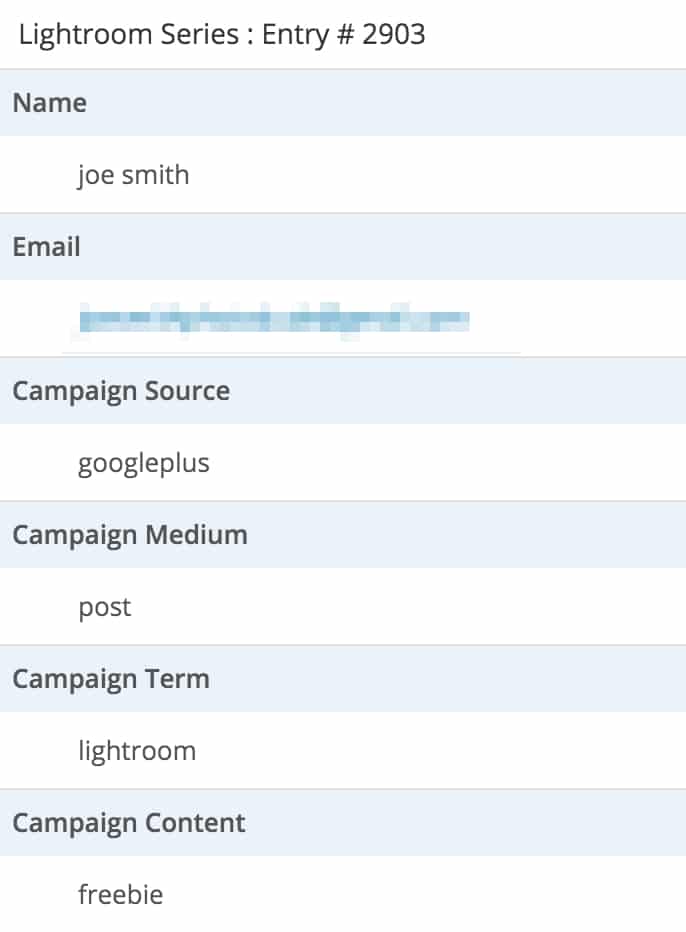Open the blurred email address link
The height and width of the screenshot is (932, 686).
274,320
